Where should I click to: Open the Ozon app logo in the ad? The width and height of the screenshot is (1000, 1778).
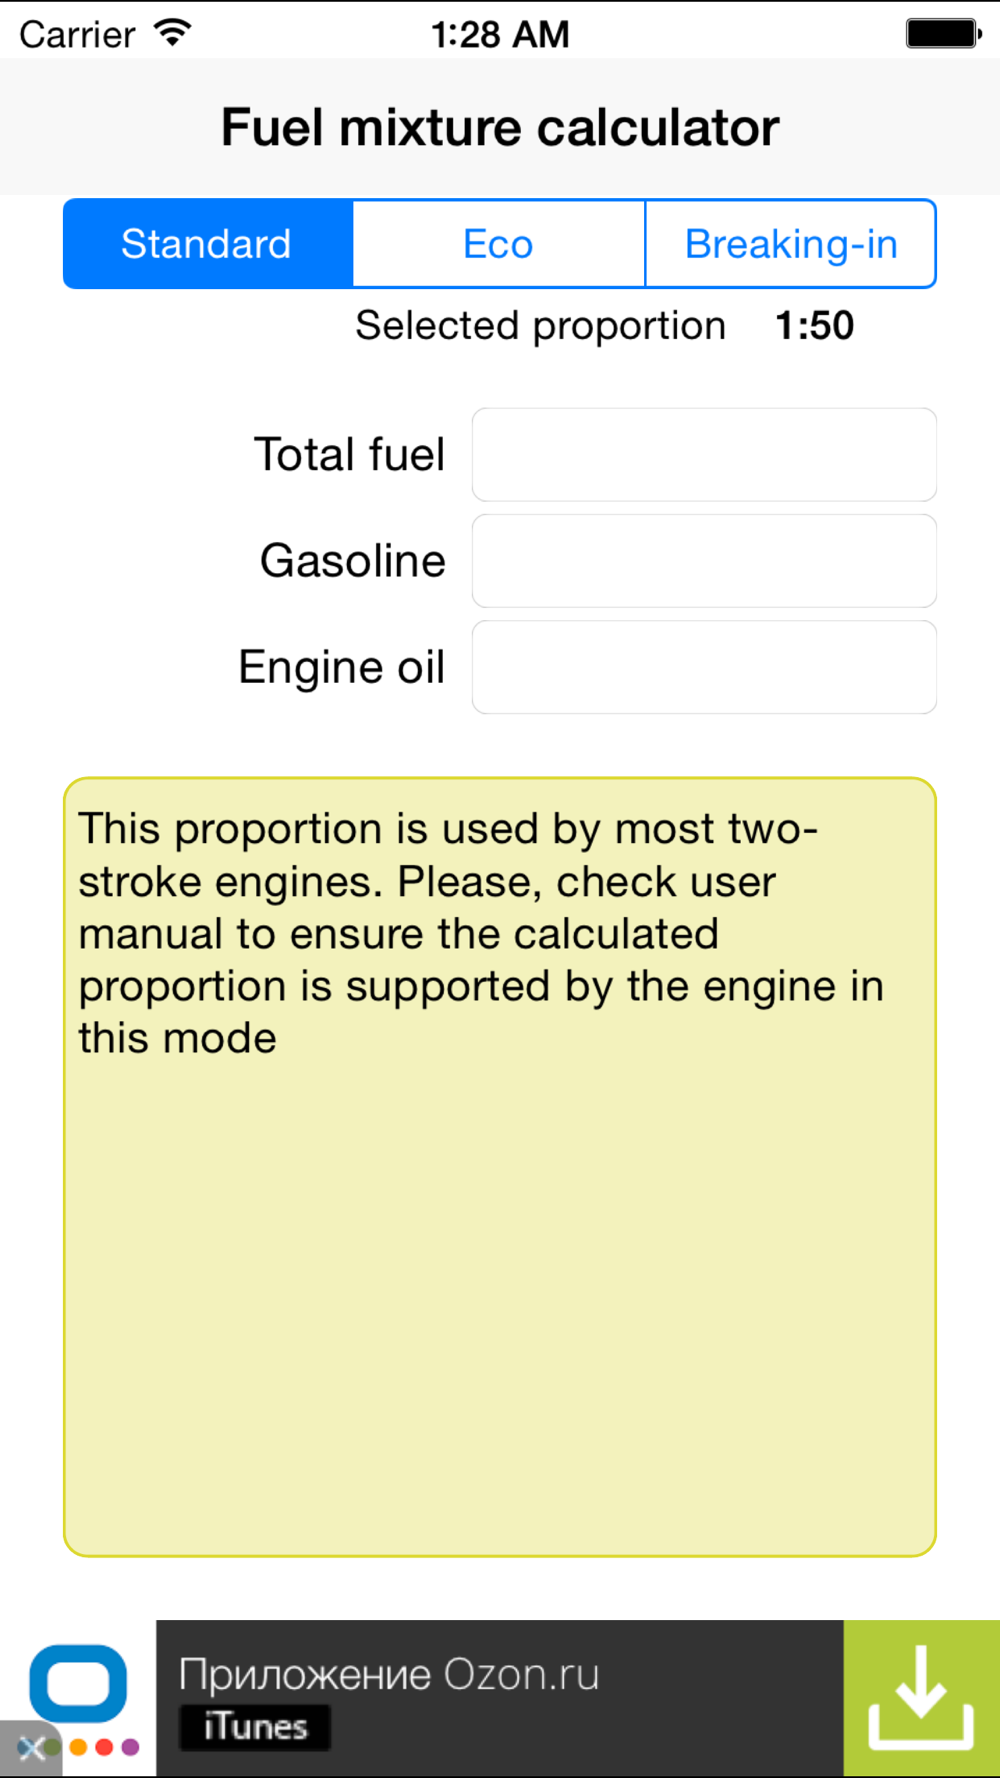78,1690
